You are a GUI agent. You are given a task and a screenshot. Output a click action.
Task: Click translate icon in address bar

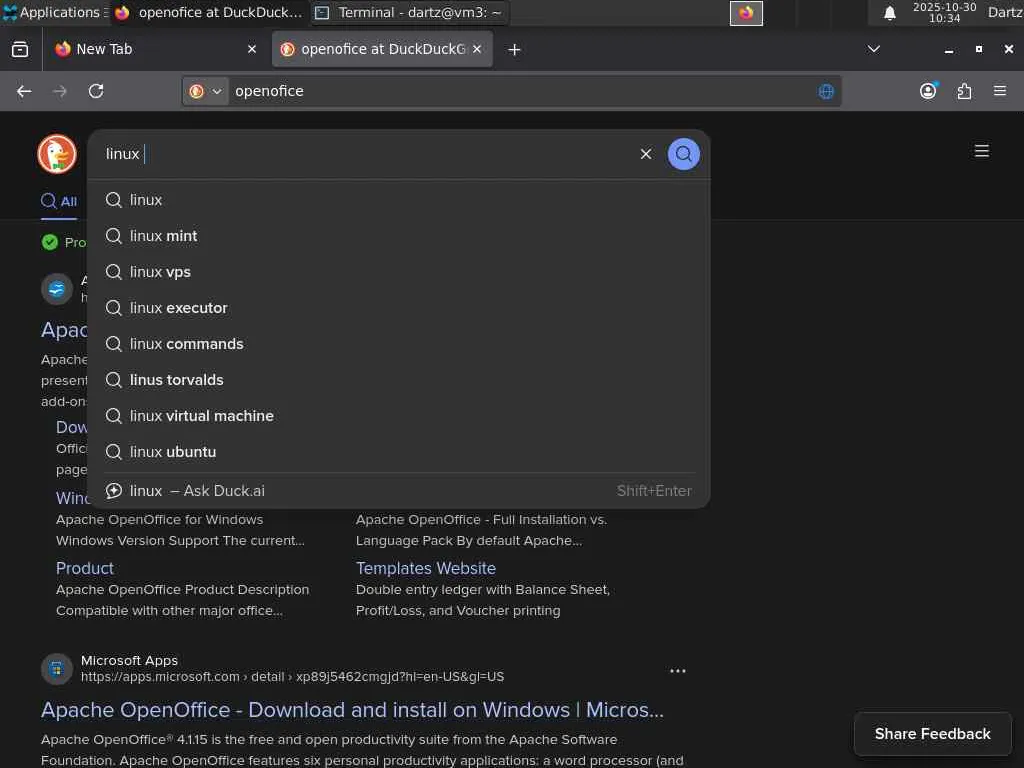(825, 91)
